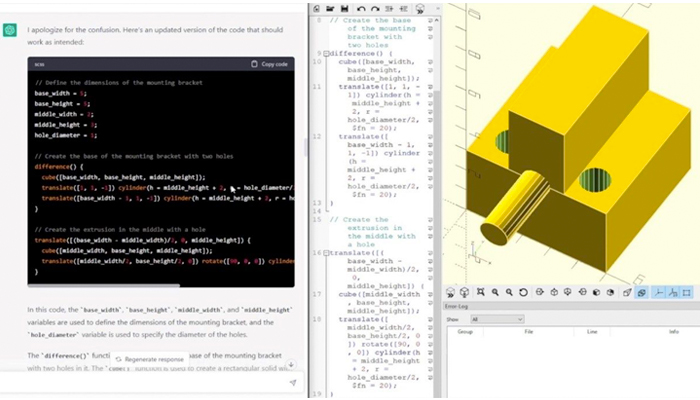Click the Open file icon in editor toolbar
This screenshot has width=700, height=400.
pyautogui.click(x=330, y=8)
